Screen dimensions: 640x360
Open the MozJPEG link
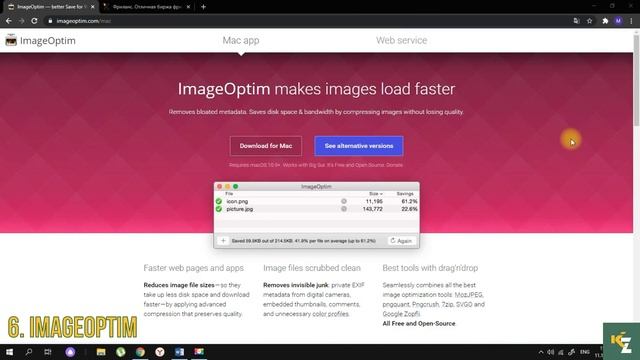pyautogui.click(x=469, y=295)
